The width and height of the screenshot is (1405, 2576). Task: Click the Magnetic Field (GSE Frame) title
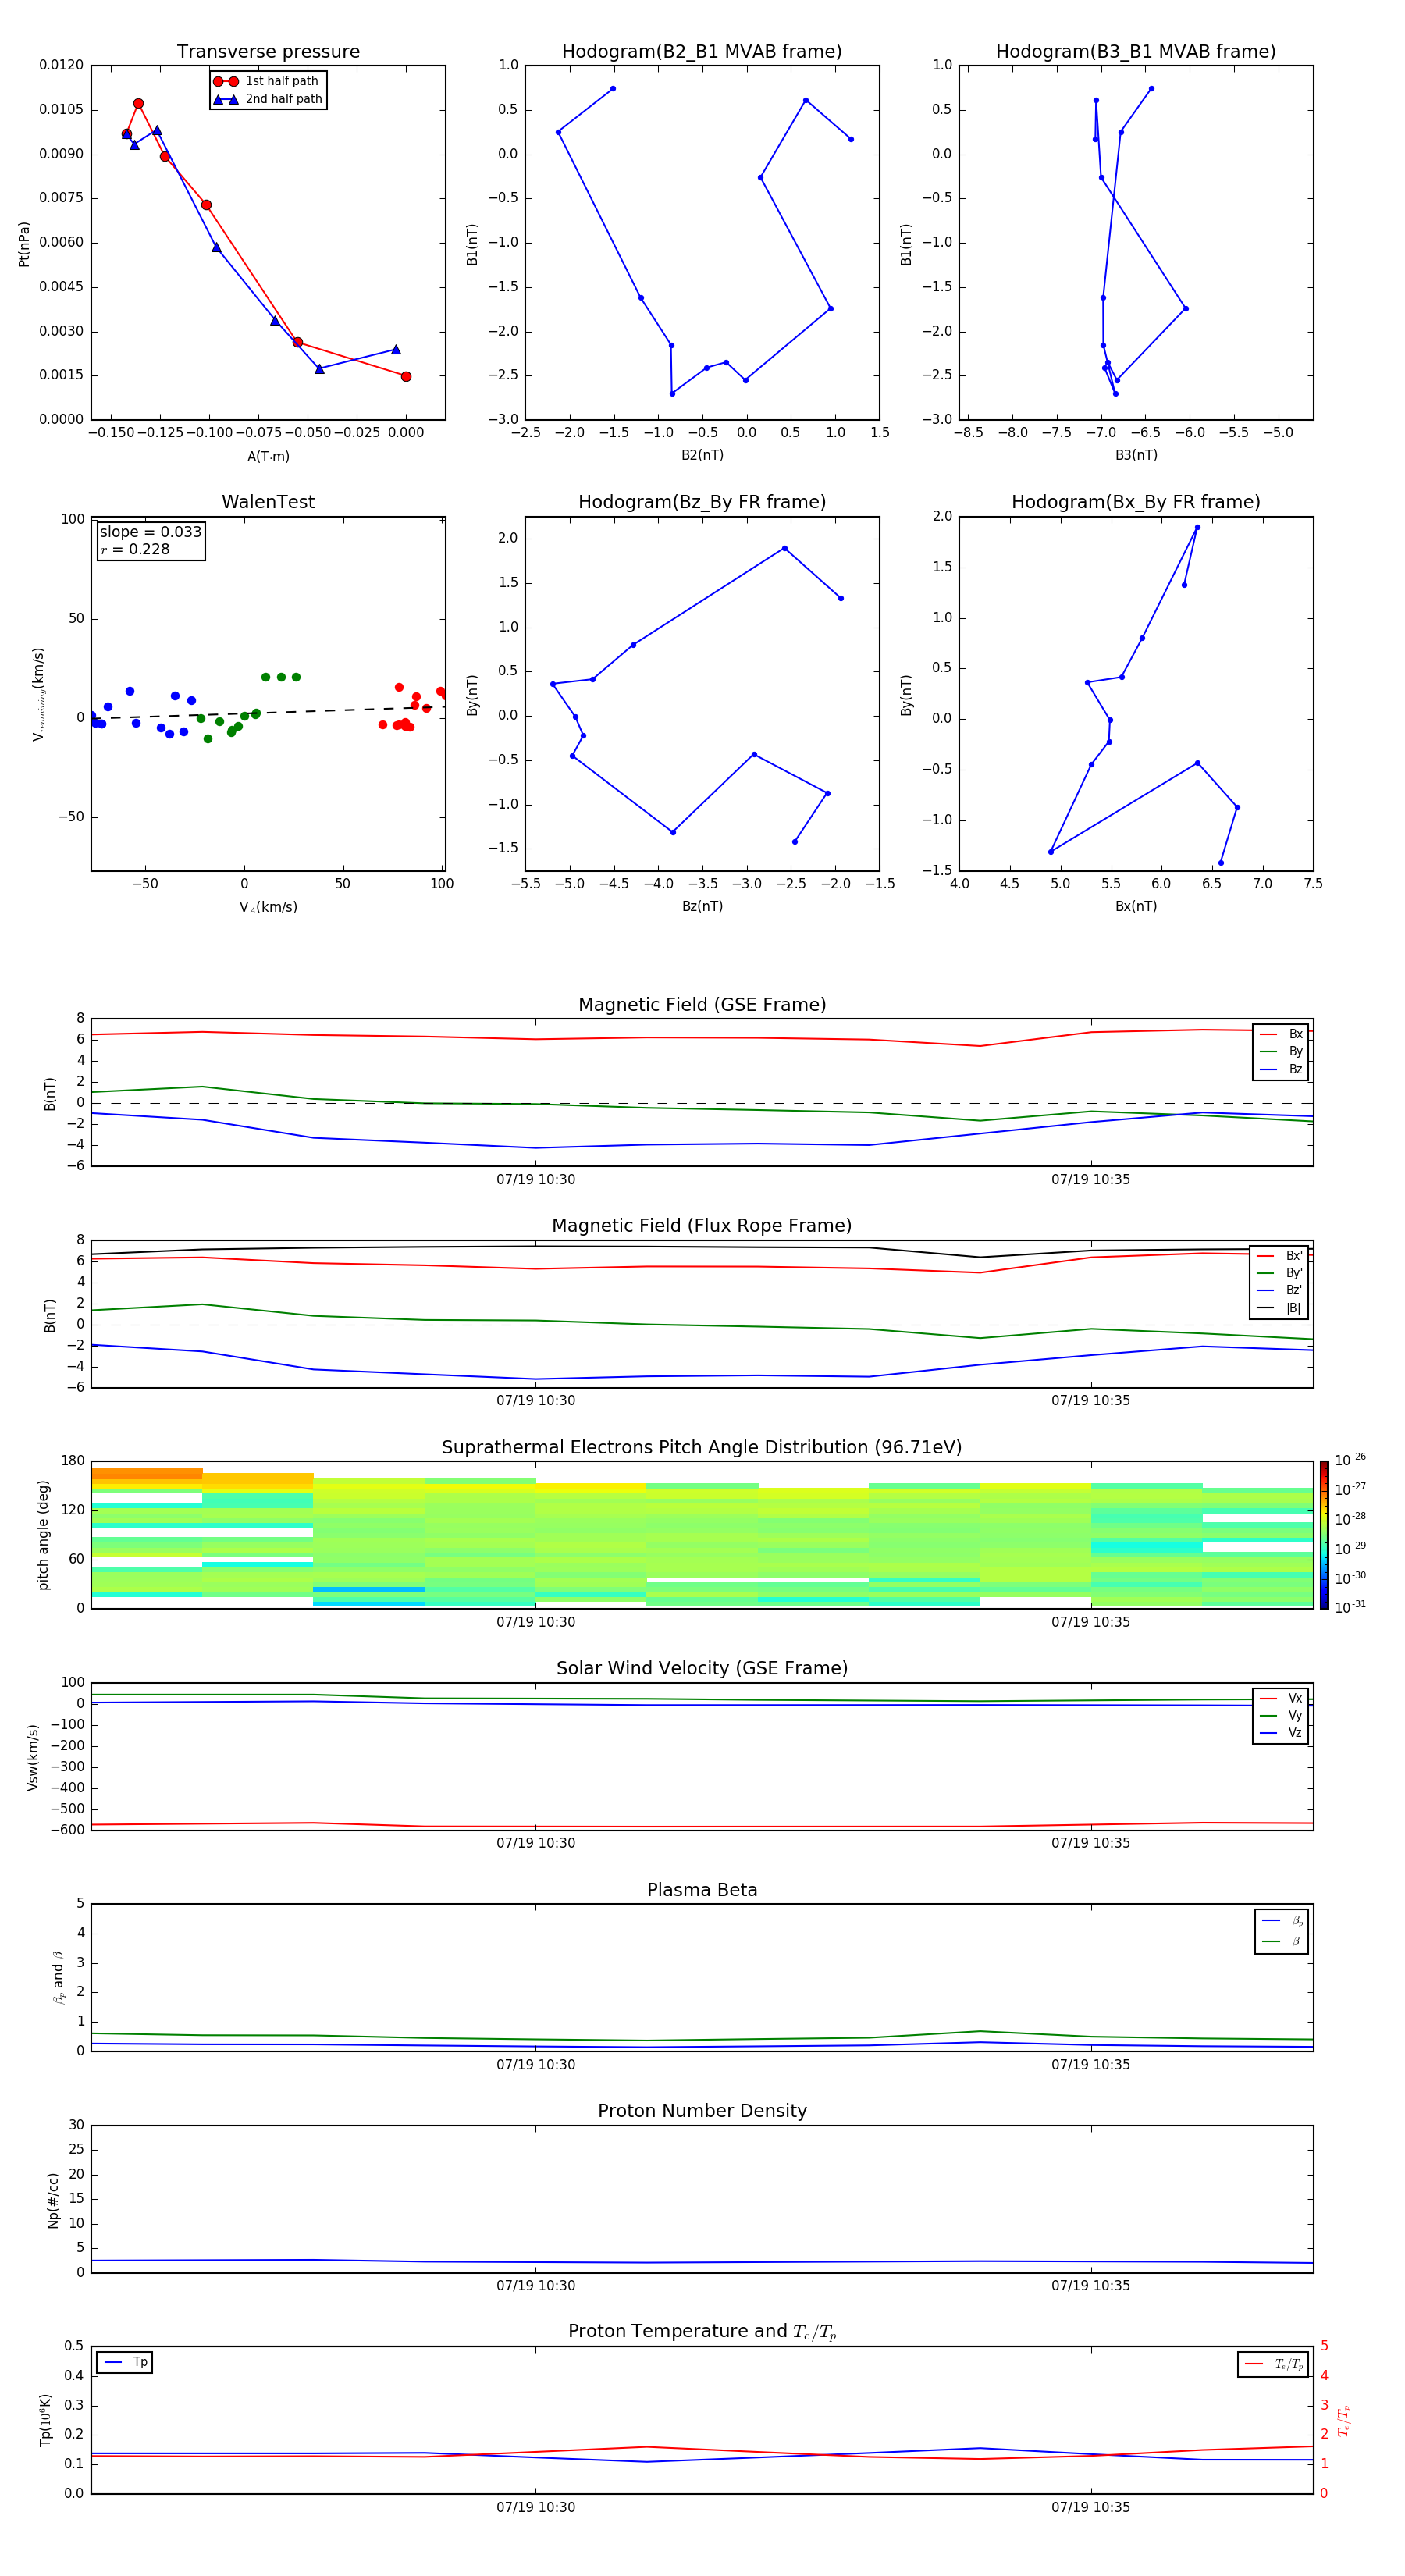click(x=702, y=1005)
